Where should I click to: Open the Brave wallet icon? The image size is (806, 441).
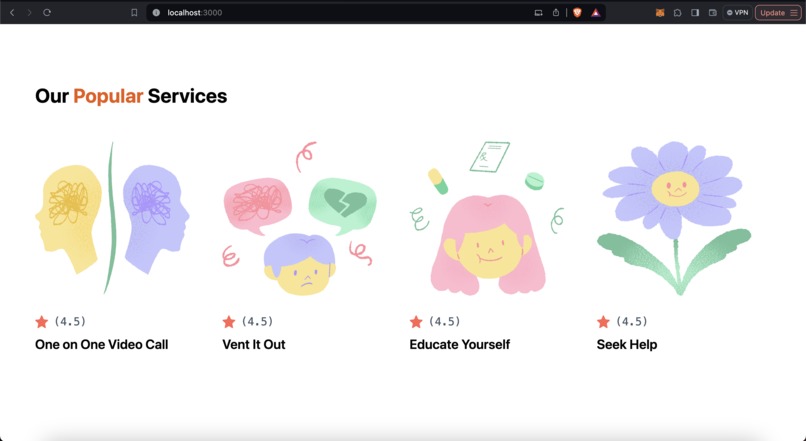pyautogui.click(x=712, y=12)
